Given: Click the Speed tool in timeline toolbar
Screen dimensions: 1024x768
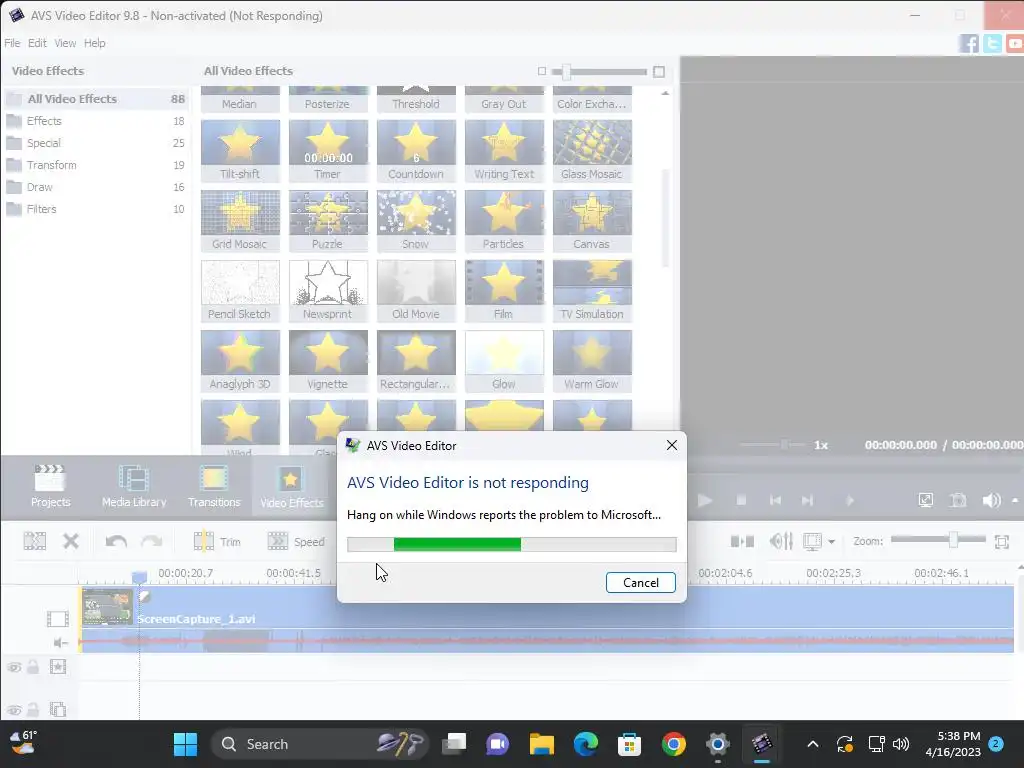Looking at the screenshot, I should (x=296, y=541).
